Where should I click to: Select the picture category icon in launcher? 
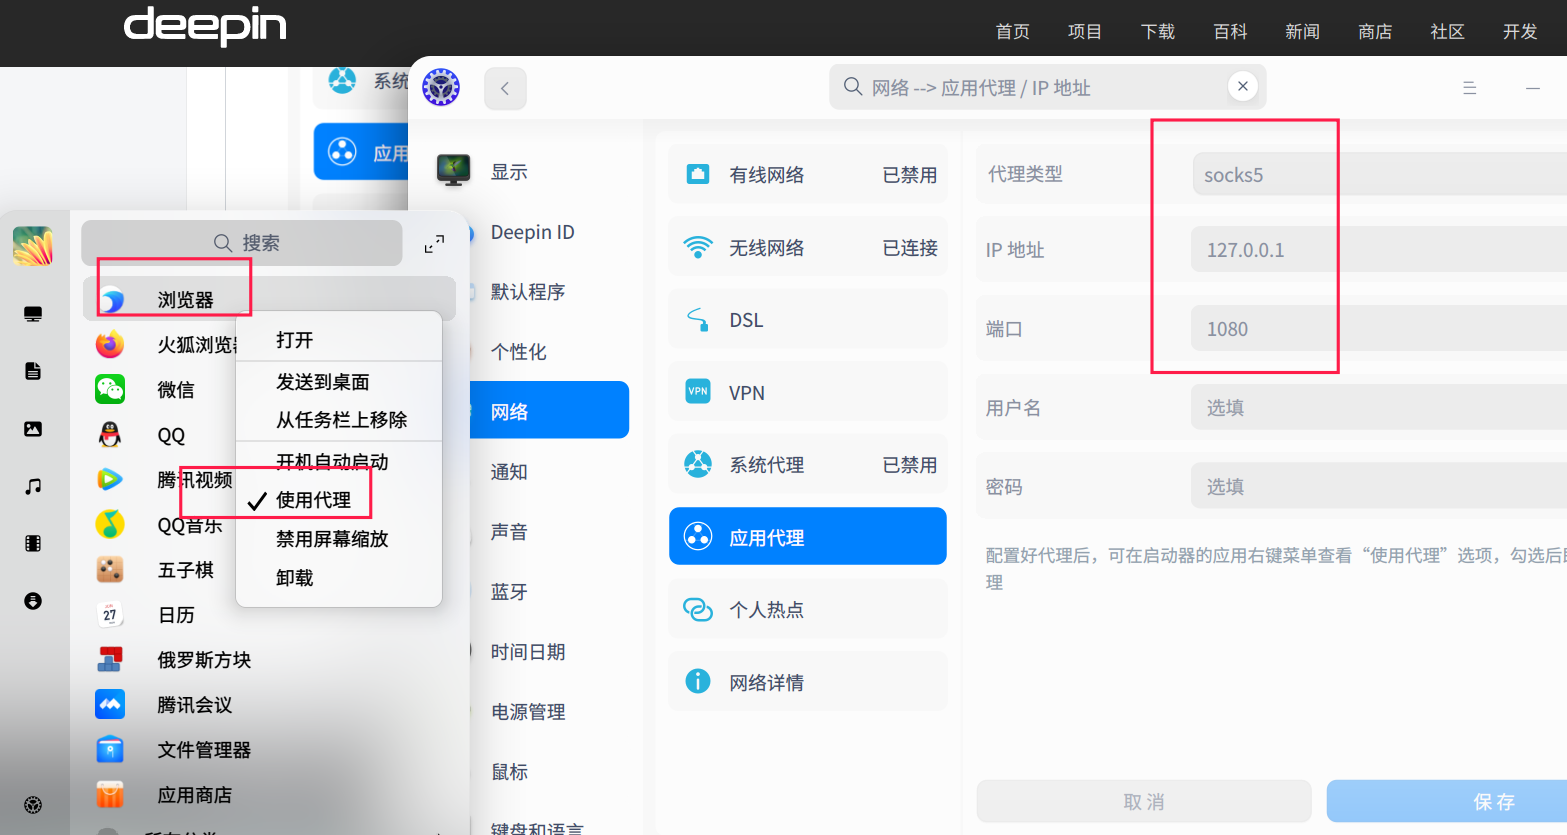coord(33,429)
